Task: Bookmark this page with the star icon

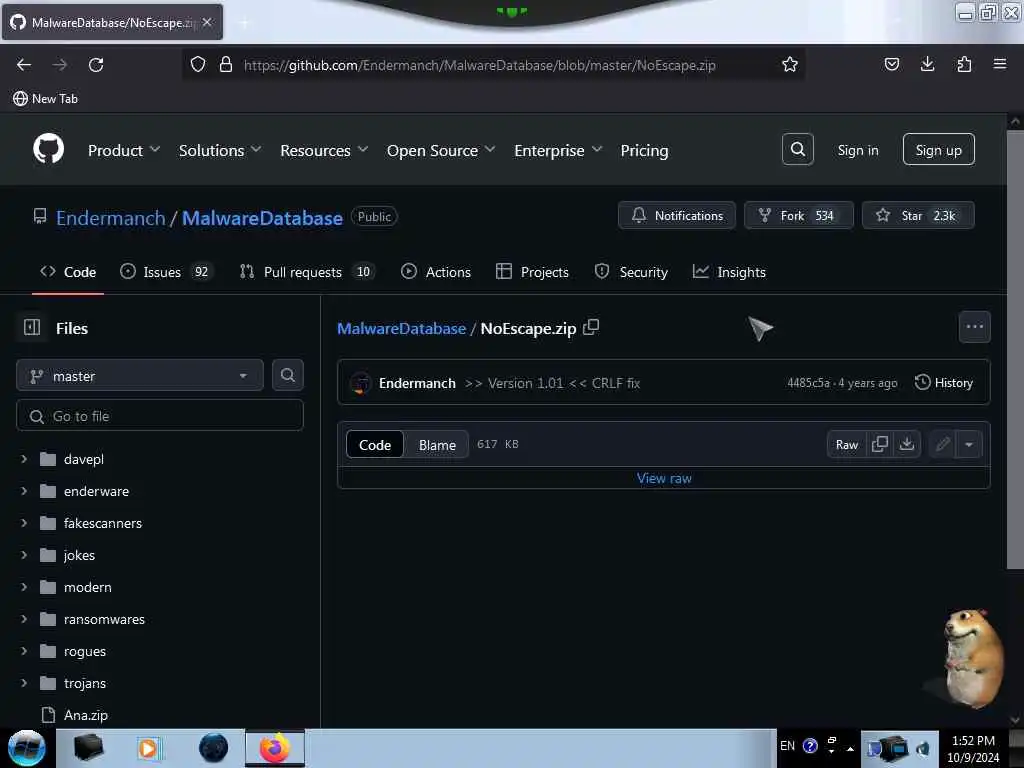Action: pos(790,64)
